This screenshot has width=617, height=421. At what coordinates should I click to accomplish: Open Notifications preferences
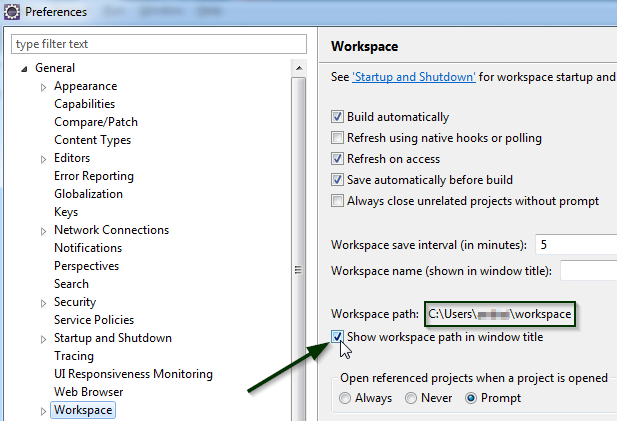click(x=88, y=248)
